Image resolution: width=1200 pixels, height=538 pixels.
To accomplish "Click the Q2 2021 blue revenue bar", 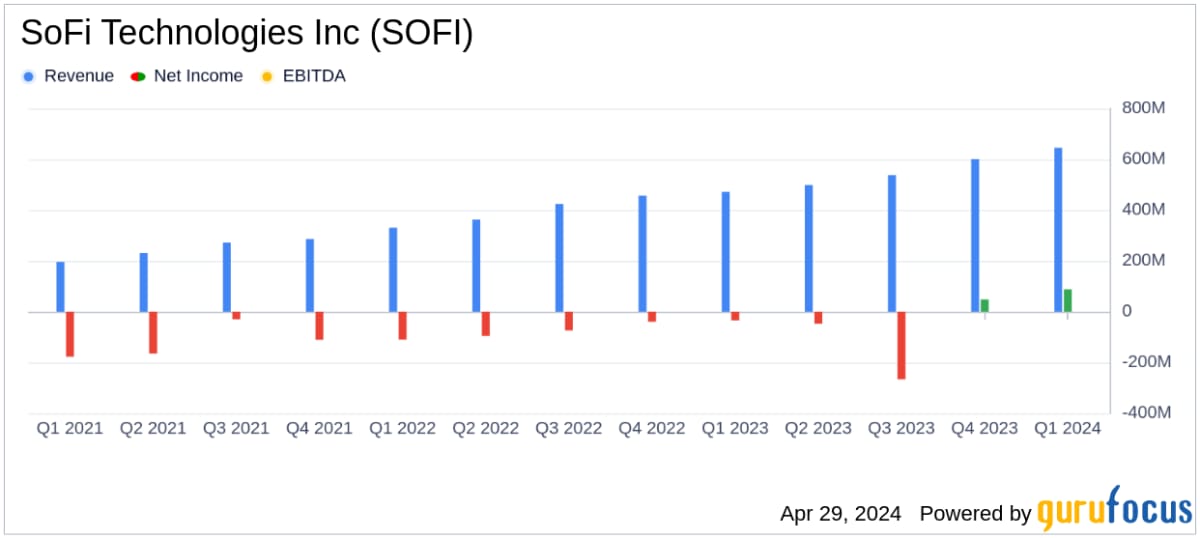I will point(144,282).
